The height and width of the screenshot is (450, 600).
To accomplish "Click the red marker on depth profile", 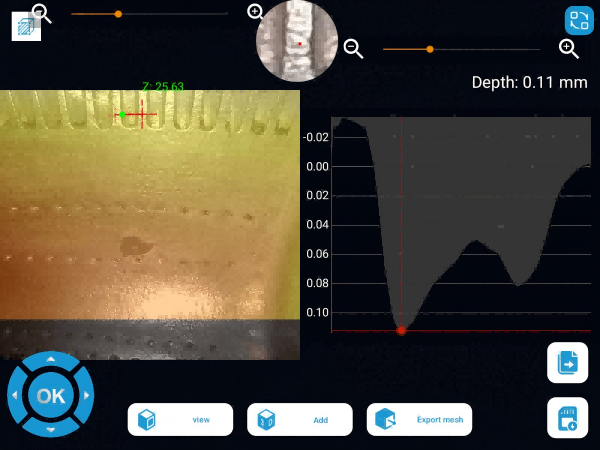I will (x=401, y=330).
